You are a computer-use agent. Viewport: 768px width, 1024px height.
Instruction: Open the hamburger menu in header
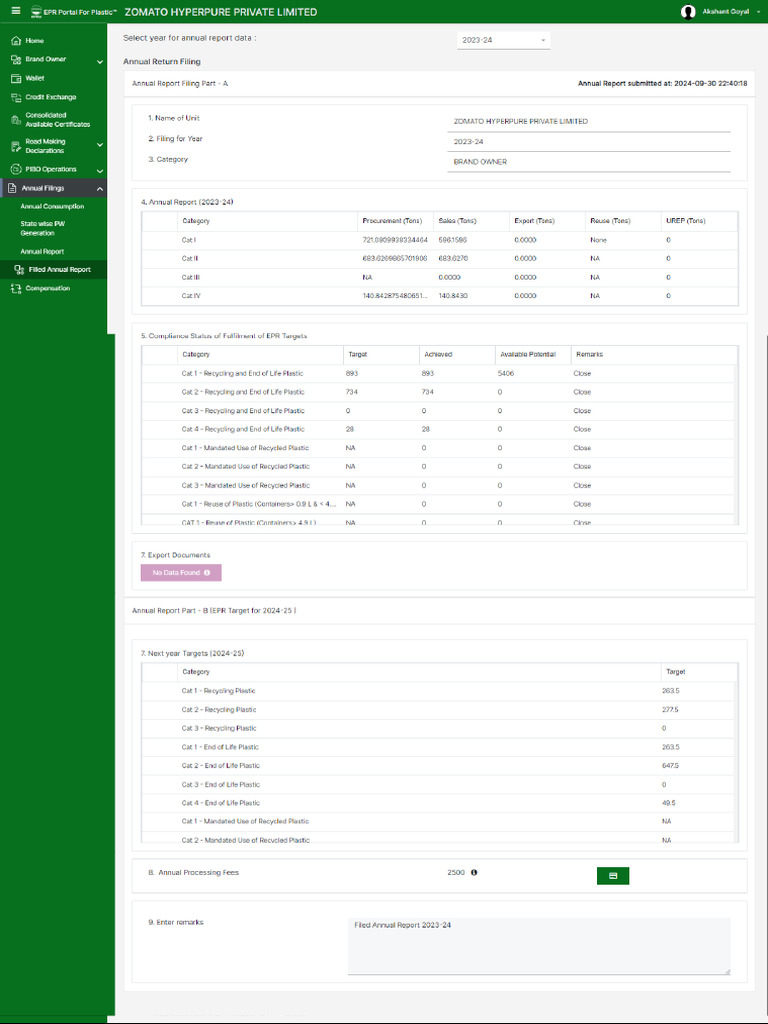coord(15,11)
